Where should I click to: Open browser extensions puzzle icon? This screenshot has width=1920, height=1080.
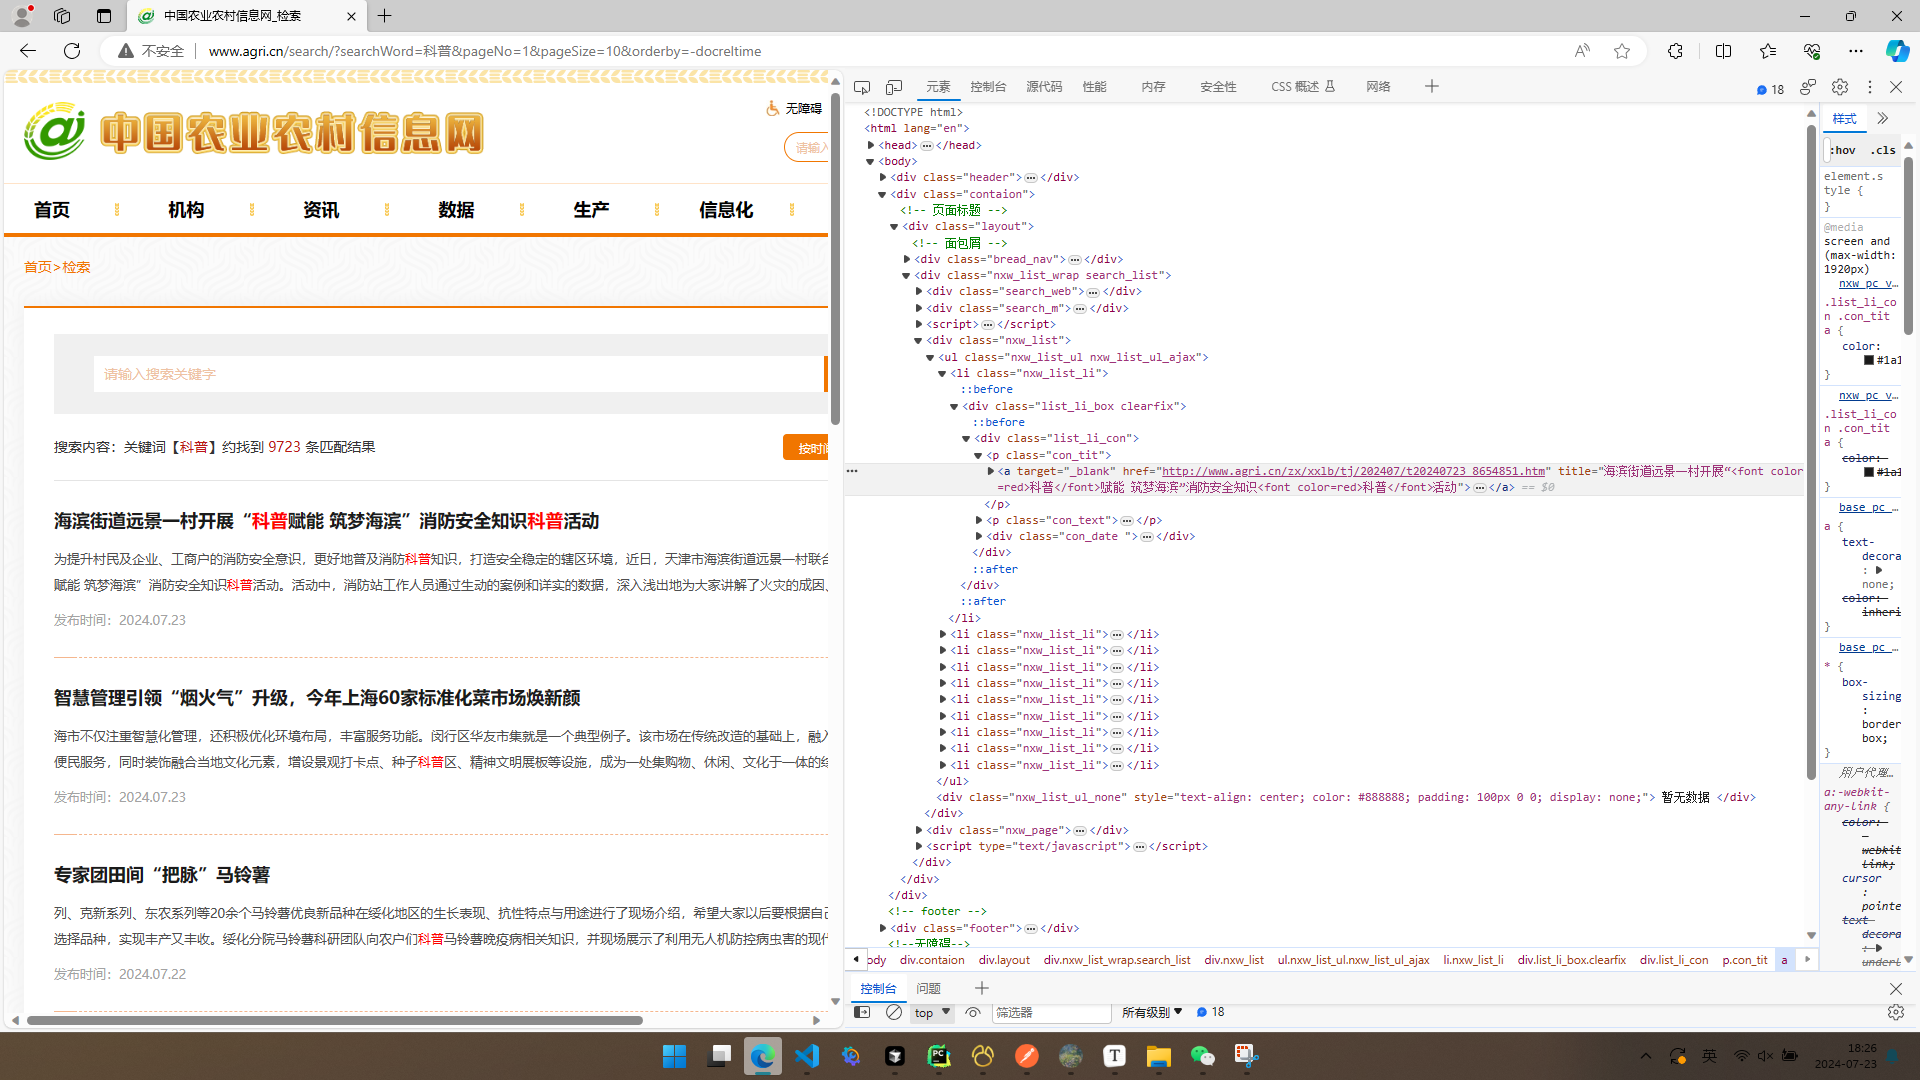[x=1676, y=51]
